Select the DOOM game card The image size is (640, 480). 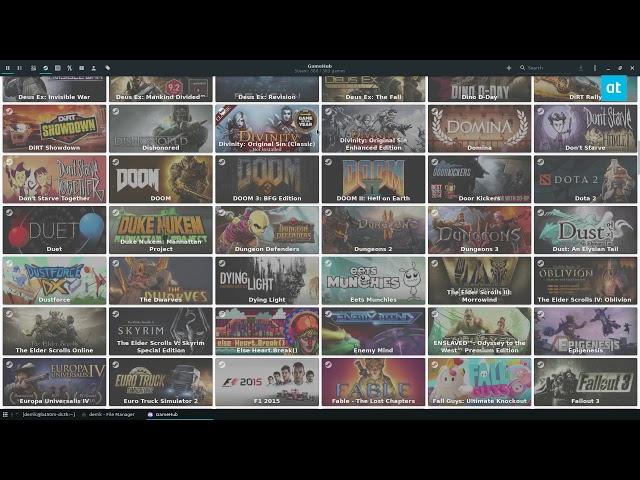click(161, 179)
